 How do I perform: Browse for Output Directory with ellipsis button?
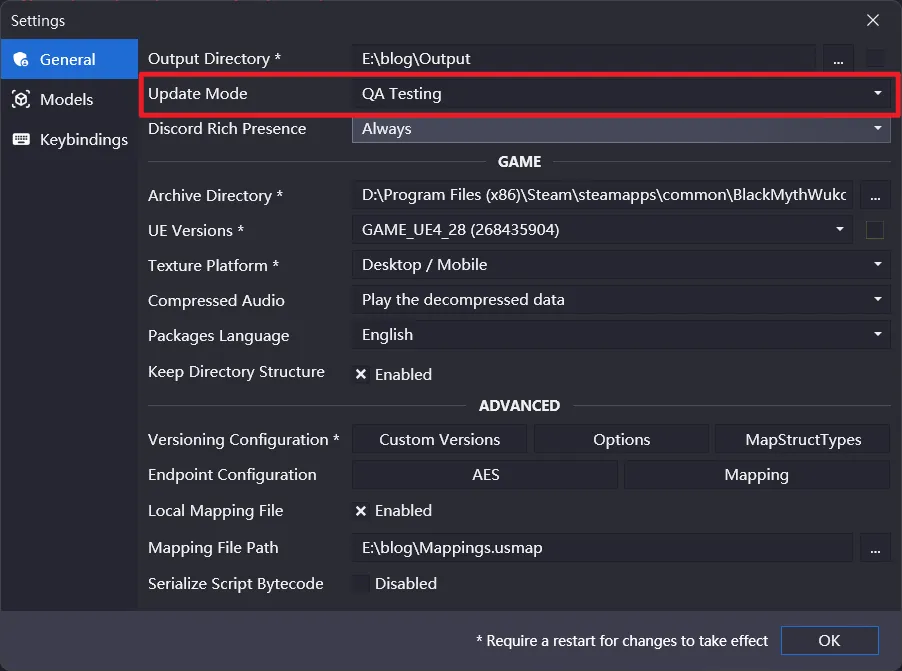[x=838, y=59]
